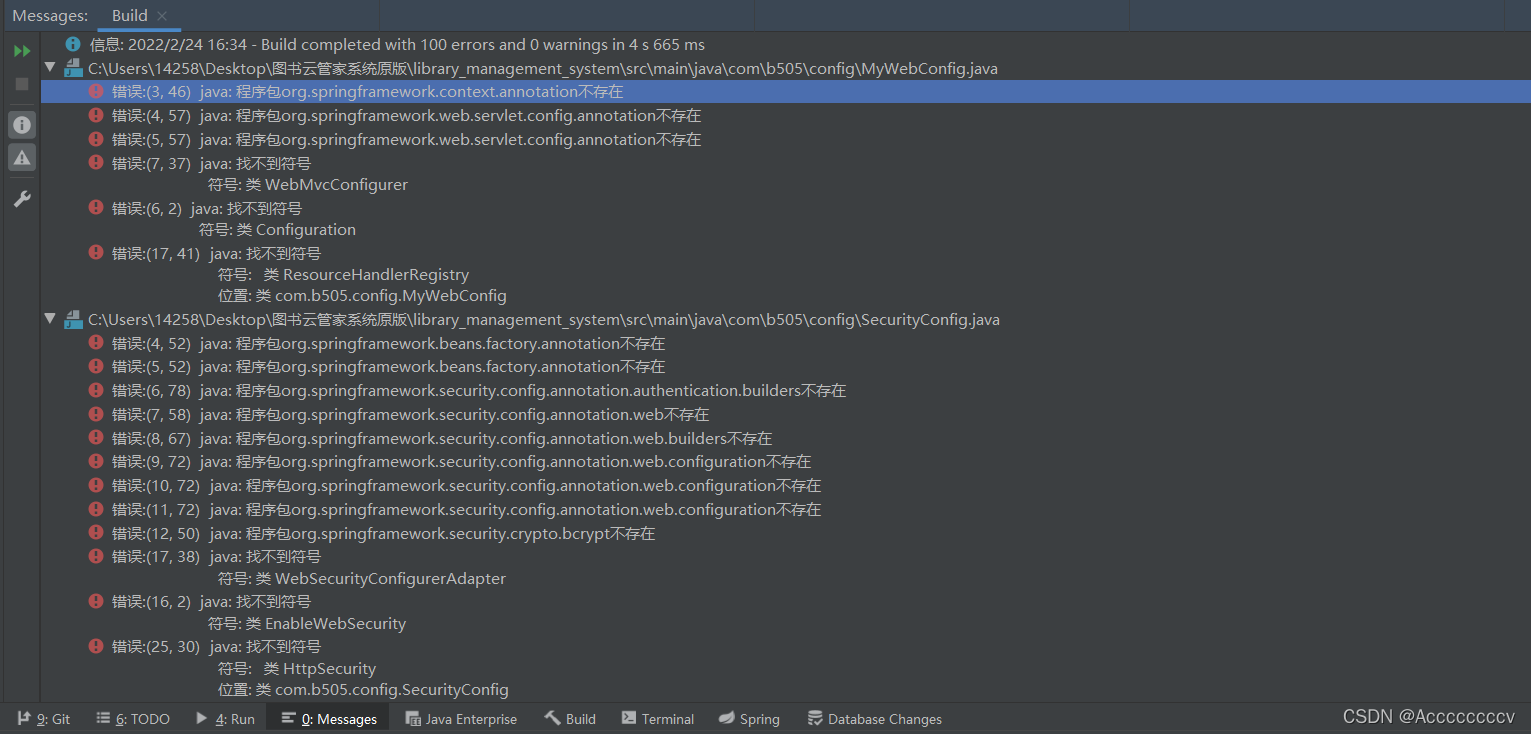Toggle the Show Infos filter icon
This screenshot has height=734, width=1531.
tap(22, 125)
